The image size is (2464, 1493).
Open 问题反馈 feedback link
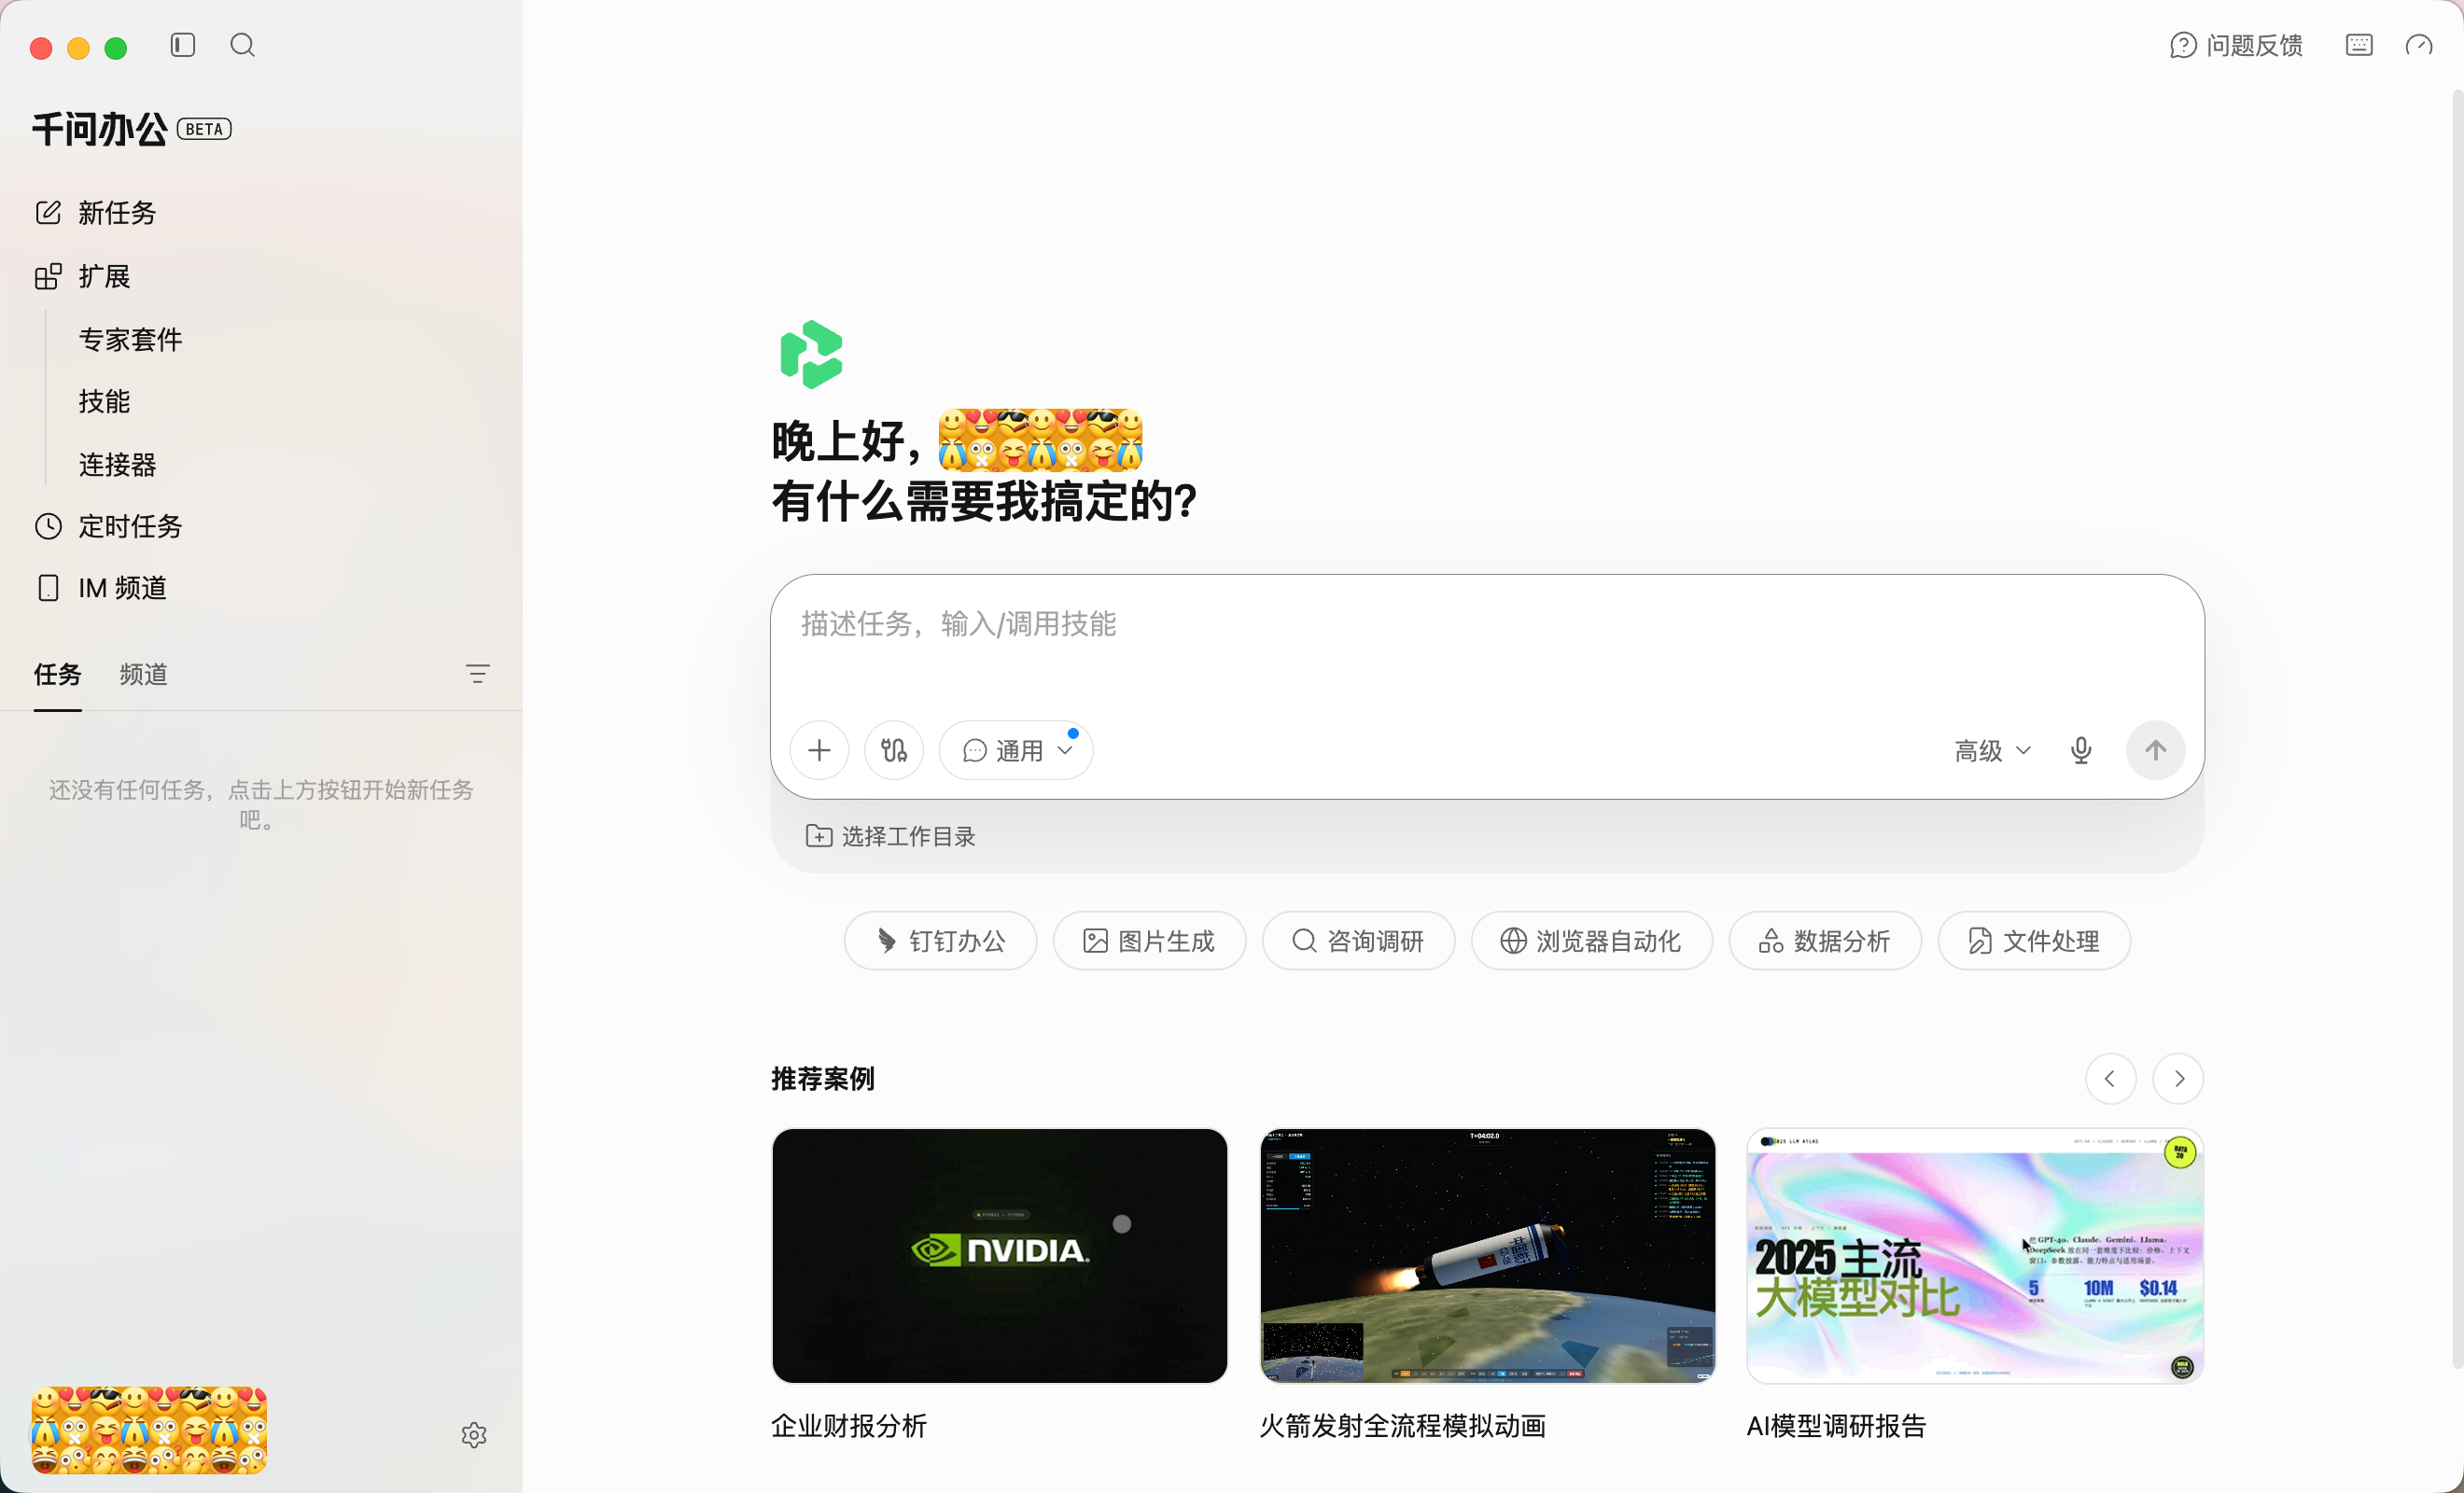point(2236,45)
